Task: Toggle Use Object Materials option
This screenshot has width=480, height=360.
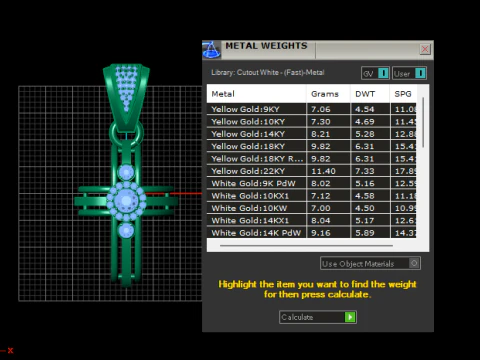Action: pyautogui.click(x=370, y=263)
